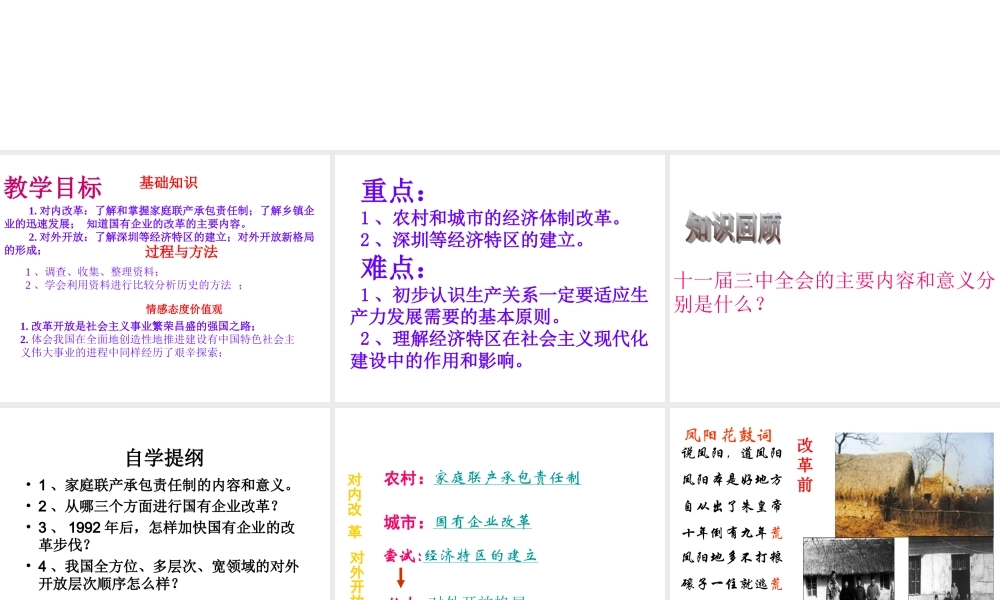Click the vertical 改革前 red label
Screen dimensions: 1000x600
(805, 465)
